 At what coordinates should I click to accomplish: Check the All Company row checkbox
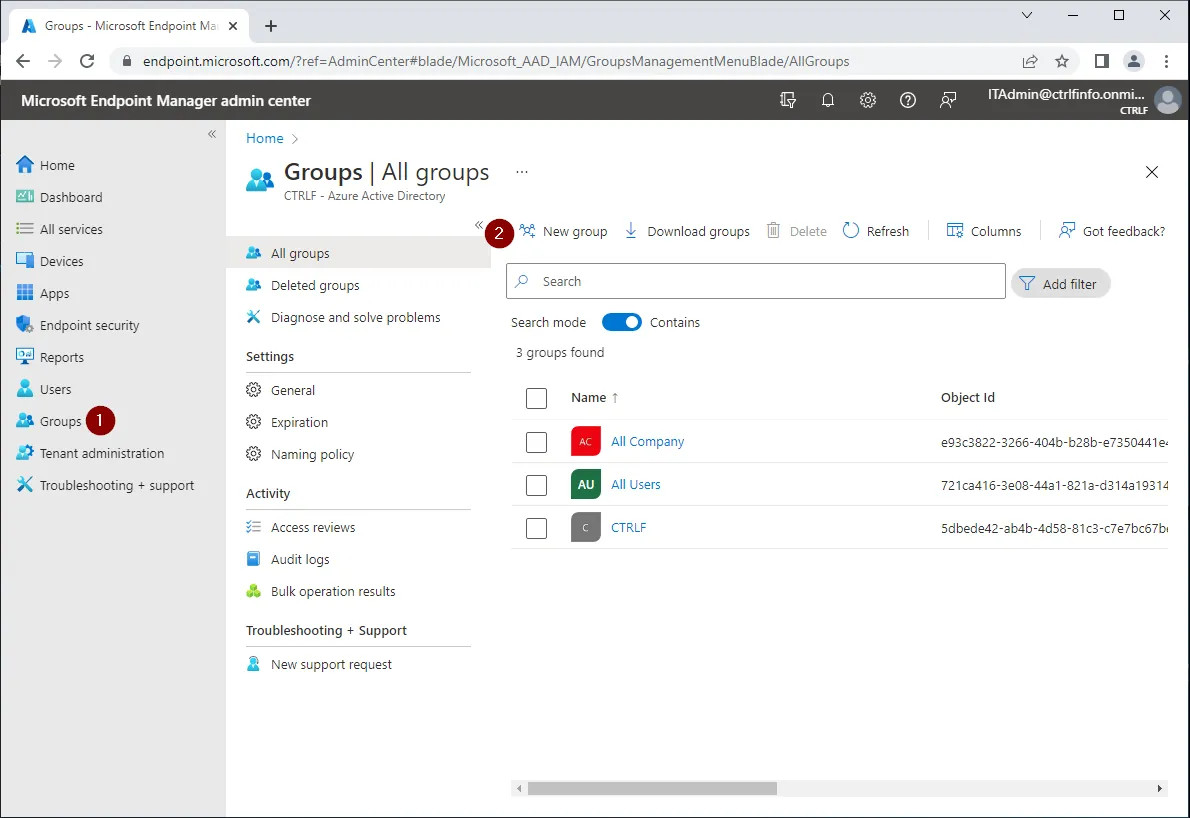click(x=536, y=442)
